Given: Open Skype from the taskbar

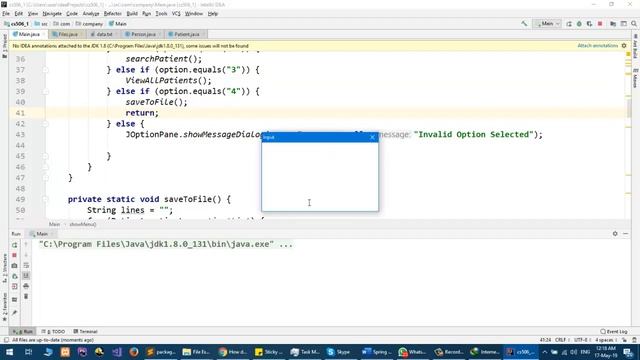Looking at the screenshot, I should 339,352.
